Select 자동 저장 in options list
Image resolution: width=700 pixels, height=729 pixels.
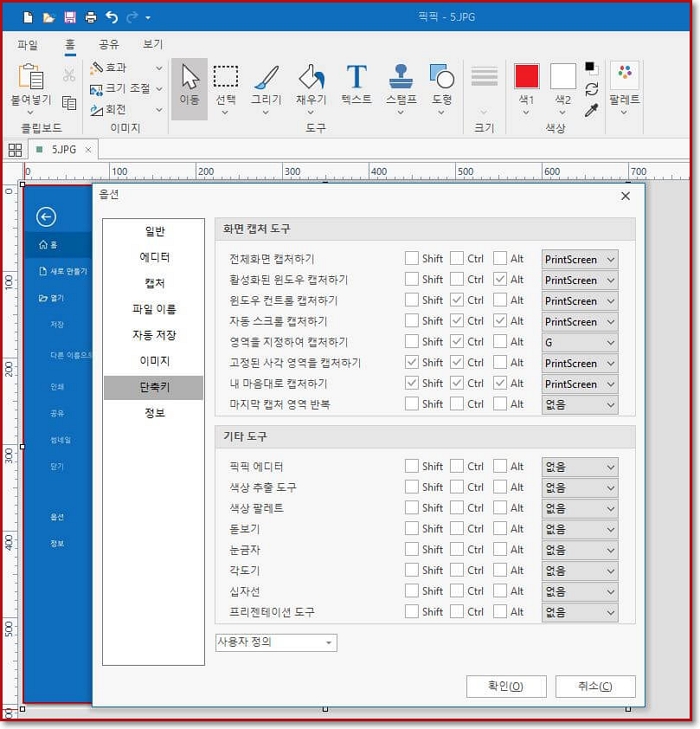tap(154, 335)
